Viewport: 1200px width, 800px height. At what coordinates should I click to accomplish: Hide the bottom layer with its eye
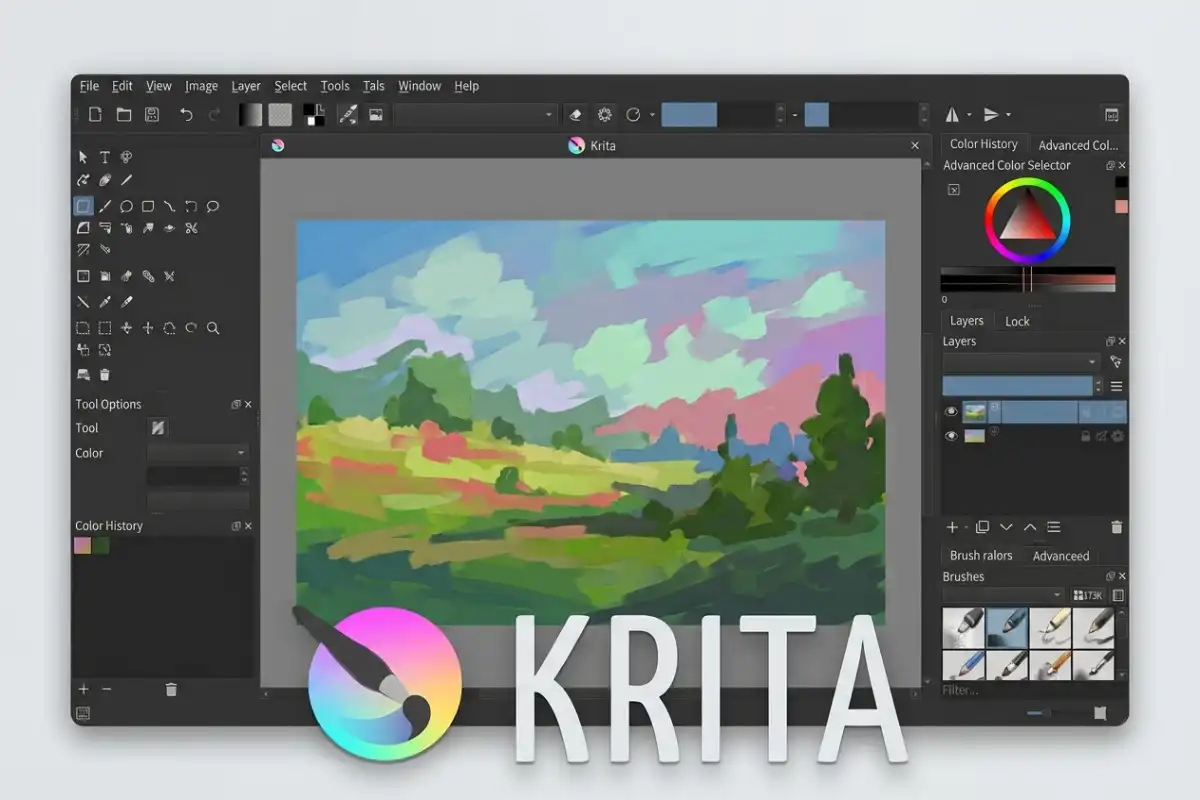pyautogui.click(x=951, y=436)
